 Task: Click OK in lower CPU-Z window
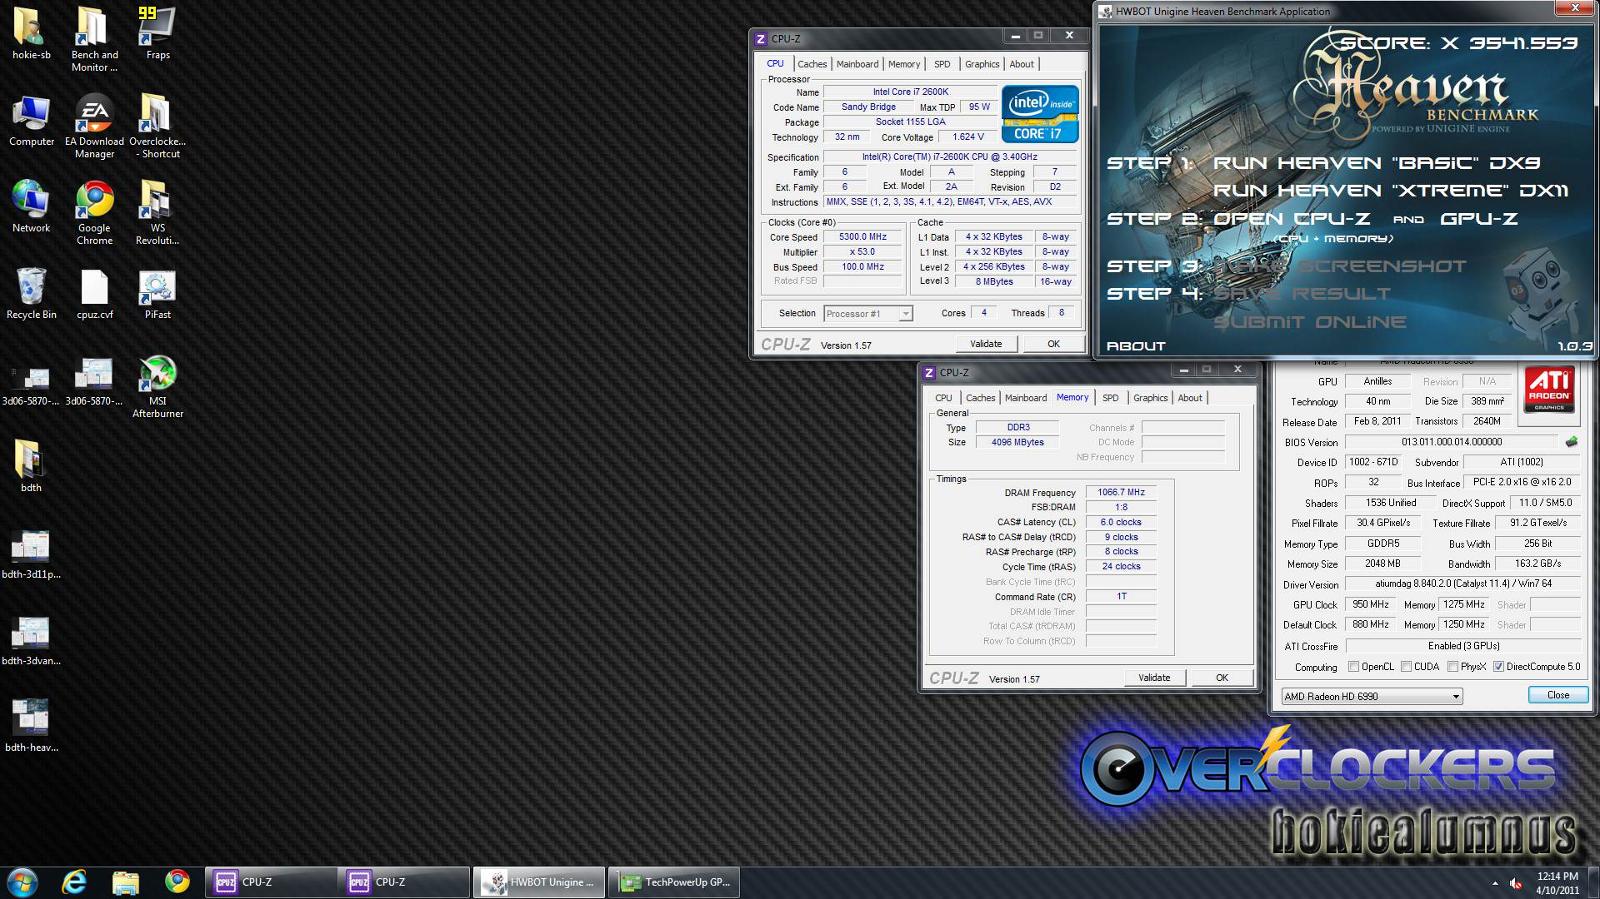pos(1221,678)
